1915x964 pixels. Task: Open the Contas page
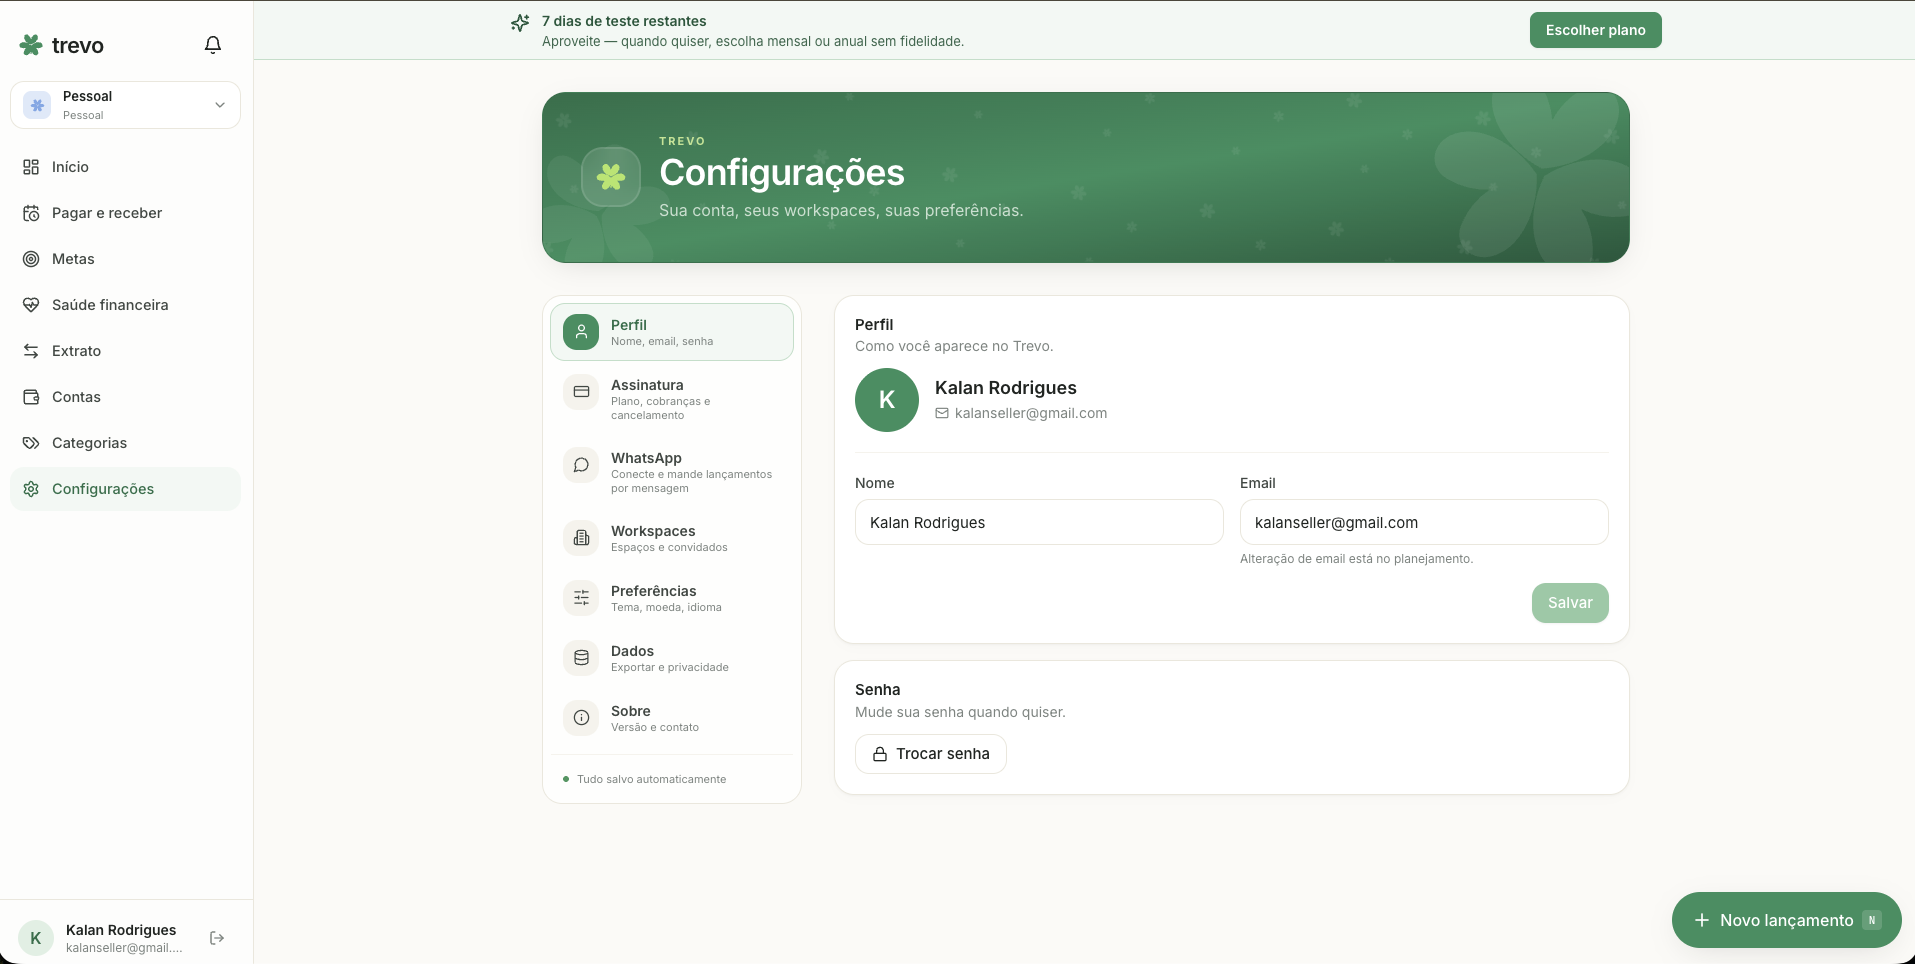click(x=125, y=397)
